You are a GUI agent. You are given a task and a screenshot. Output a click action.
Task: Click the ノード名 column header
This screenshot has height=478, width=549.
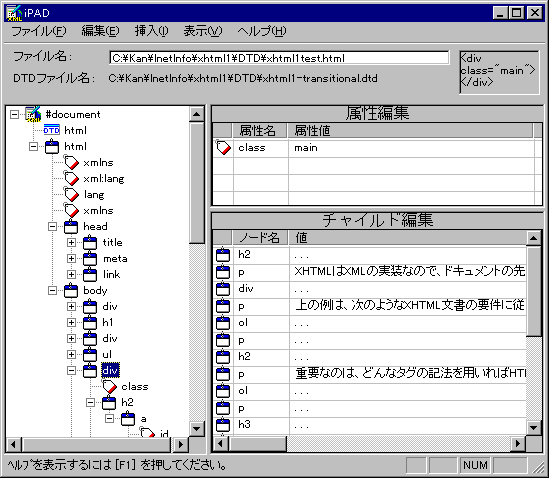(260, 238)
